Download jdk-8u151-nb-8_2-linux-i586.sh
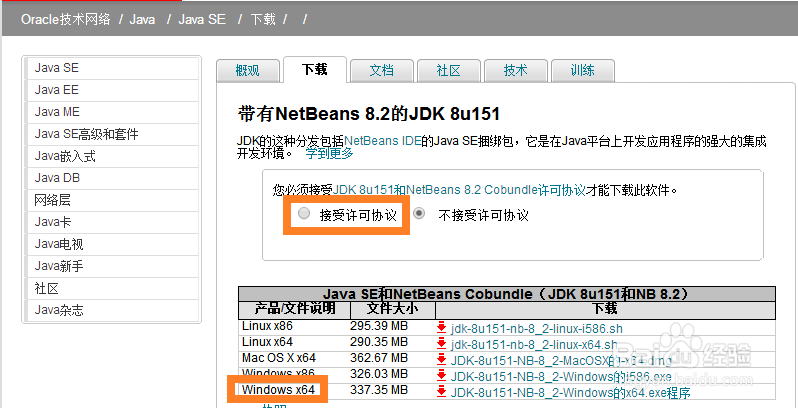Viewport: 798px width, 408px height. pos(536,329)
